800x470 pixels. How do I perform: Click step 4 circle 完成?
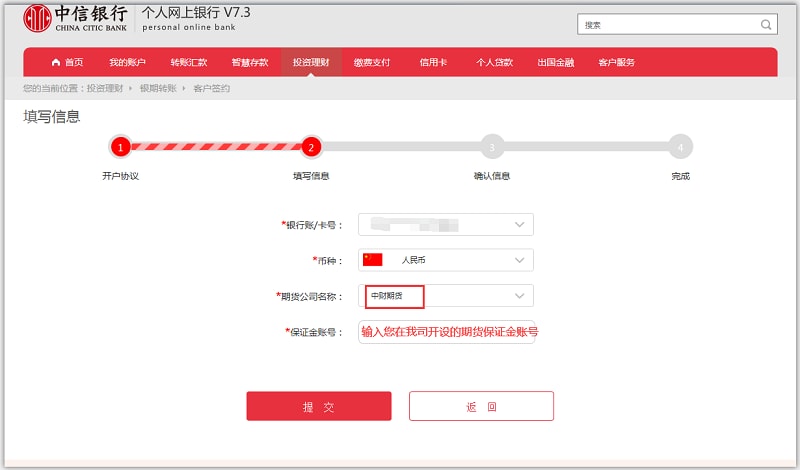click(x=680, y=147)
